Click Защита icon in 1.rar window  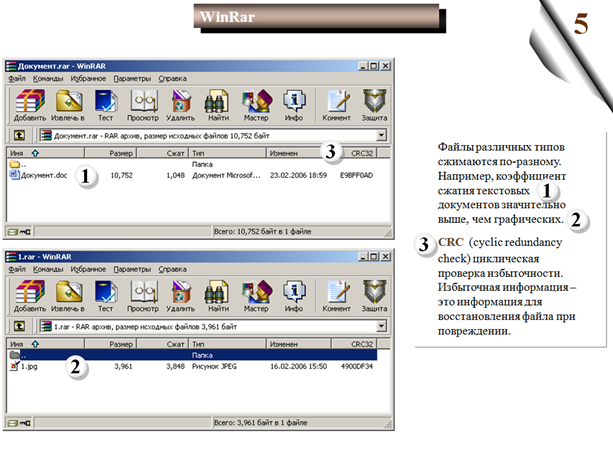tap(374, 296)
